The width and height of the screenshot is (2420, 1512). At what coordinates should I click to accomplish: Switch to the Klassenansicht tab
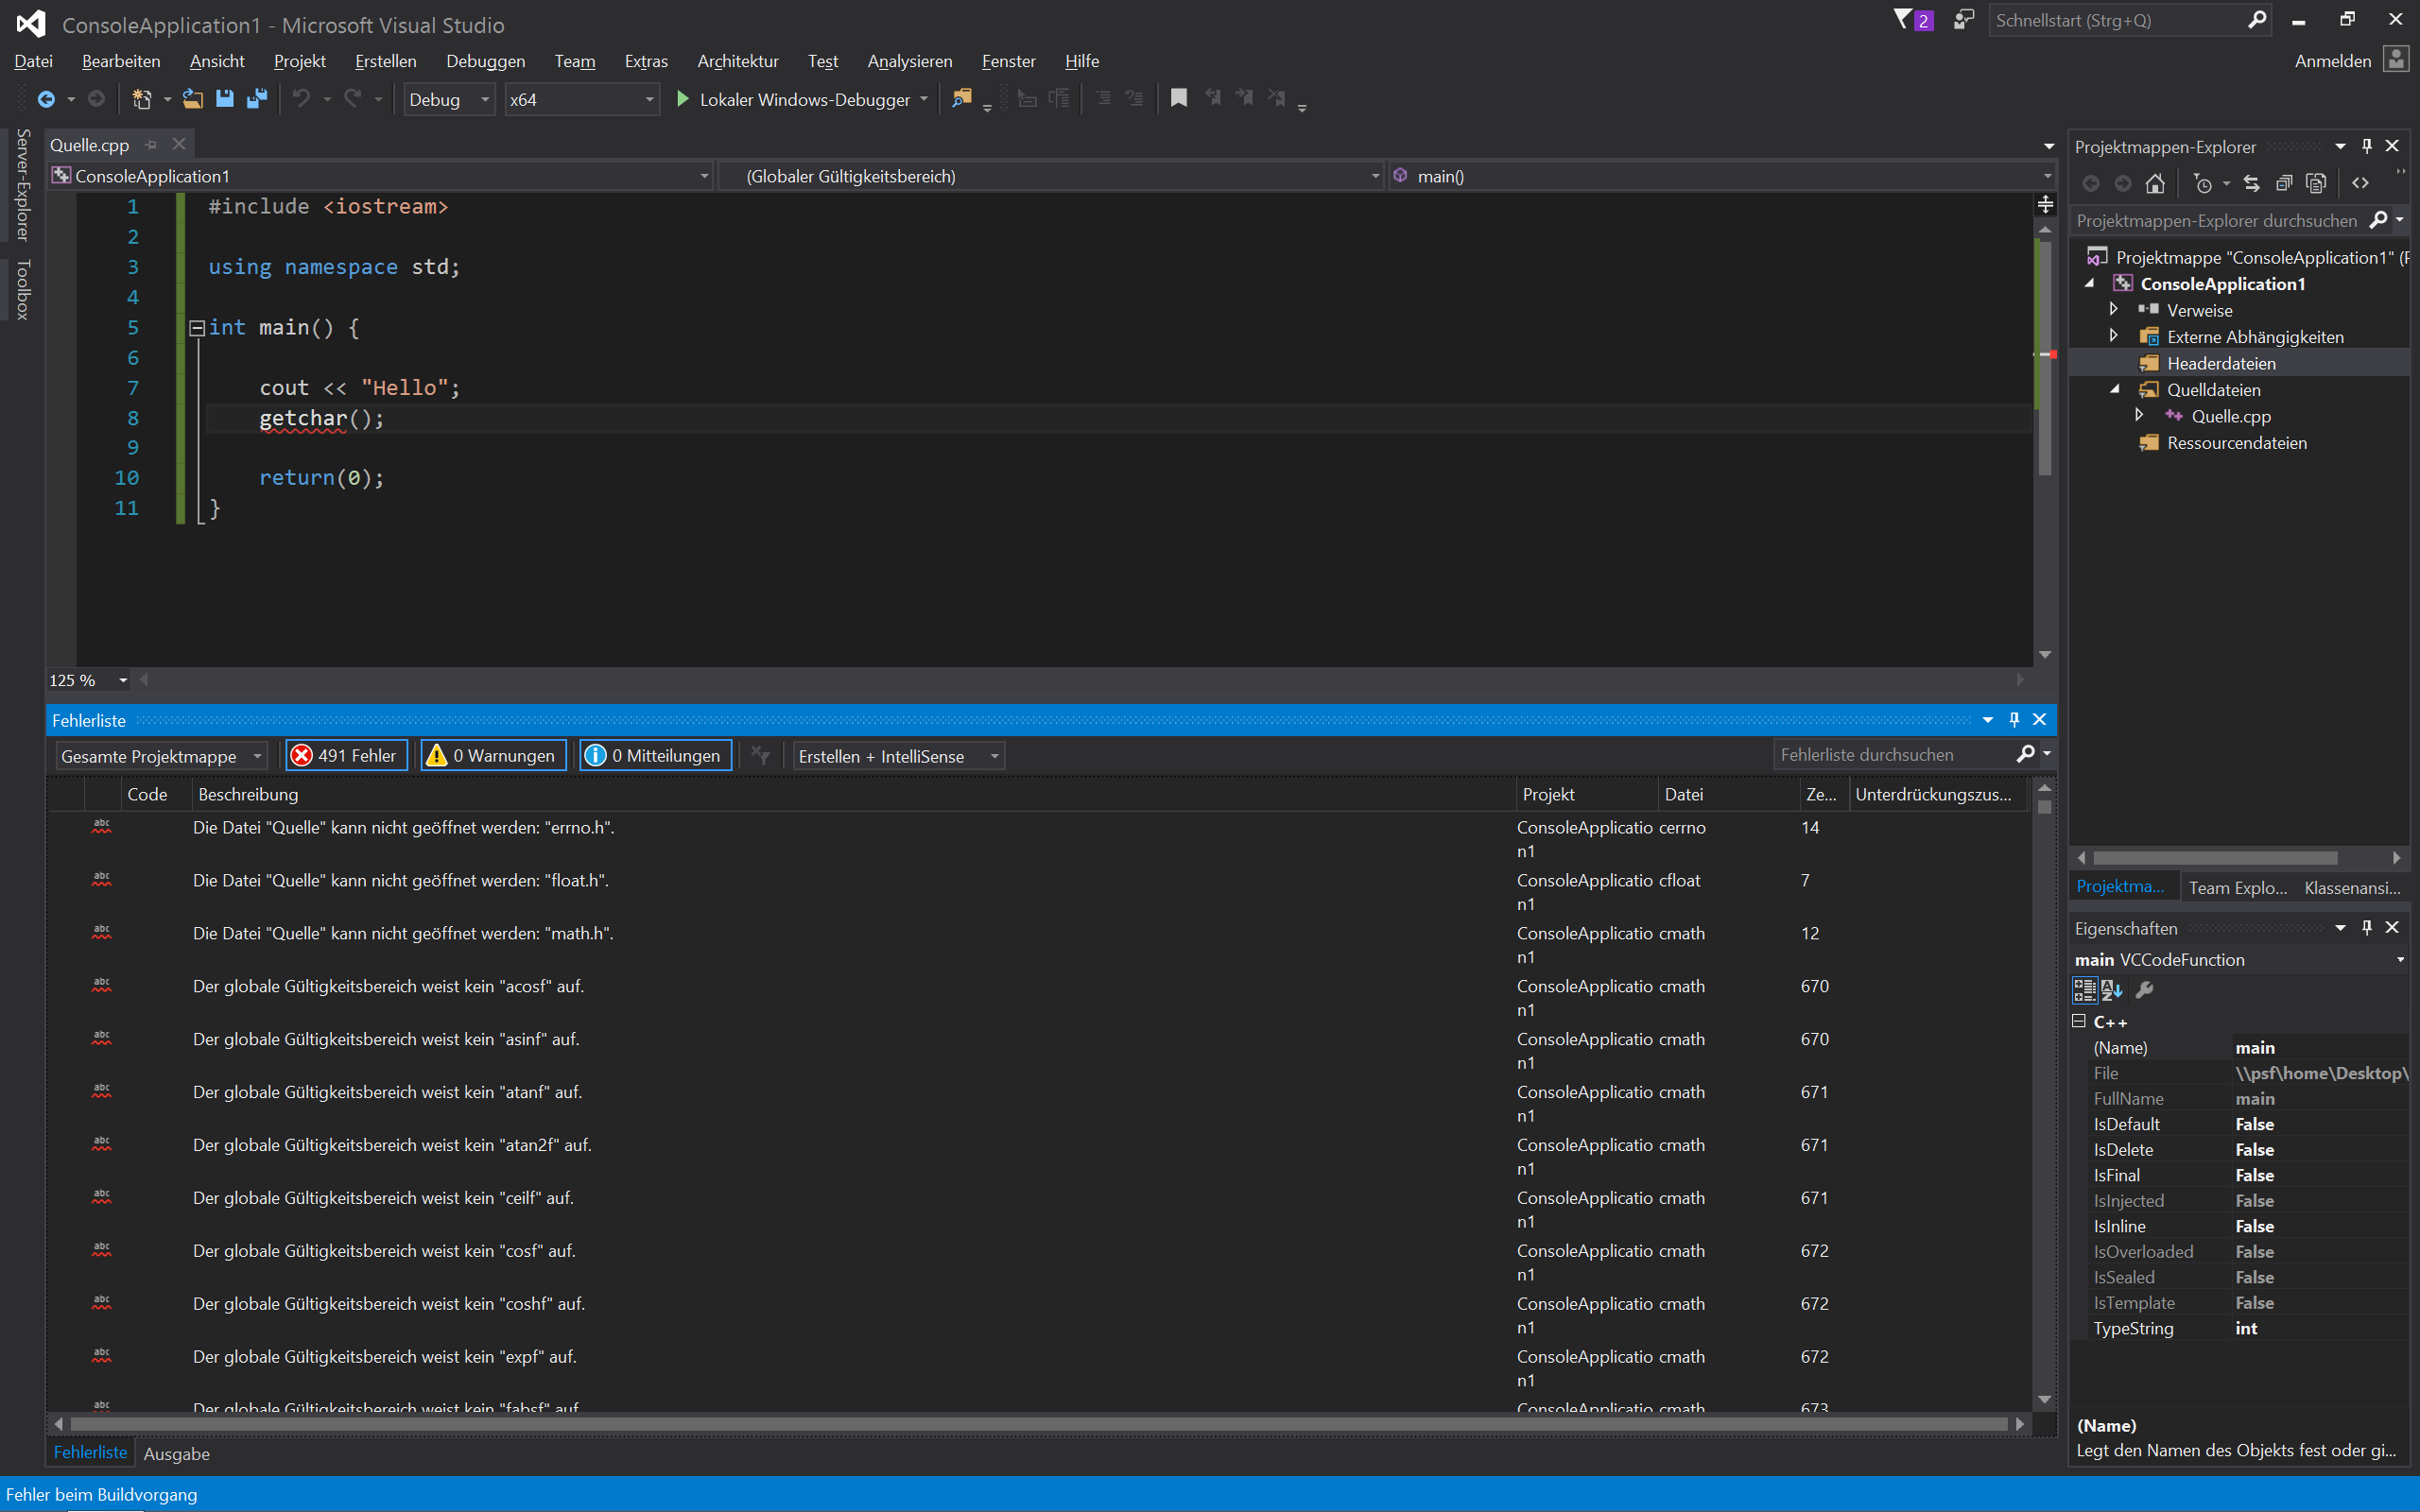2352,887
